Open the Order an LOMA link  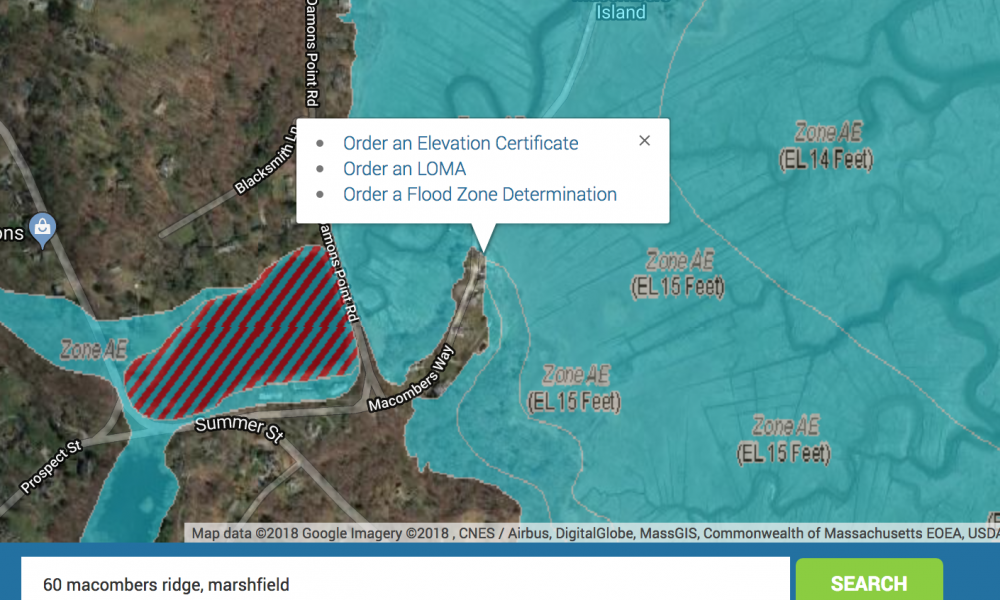click(x=404, y=169)
